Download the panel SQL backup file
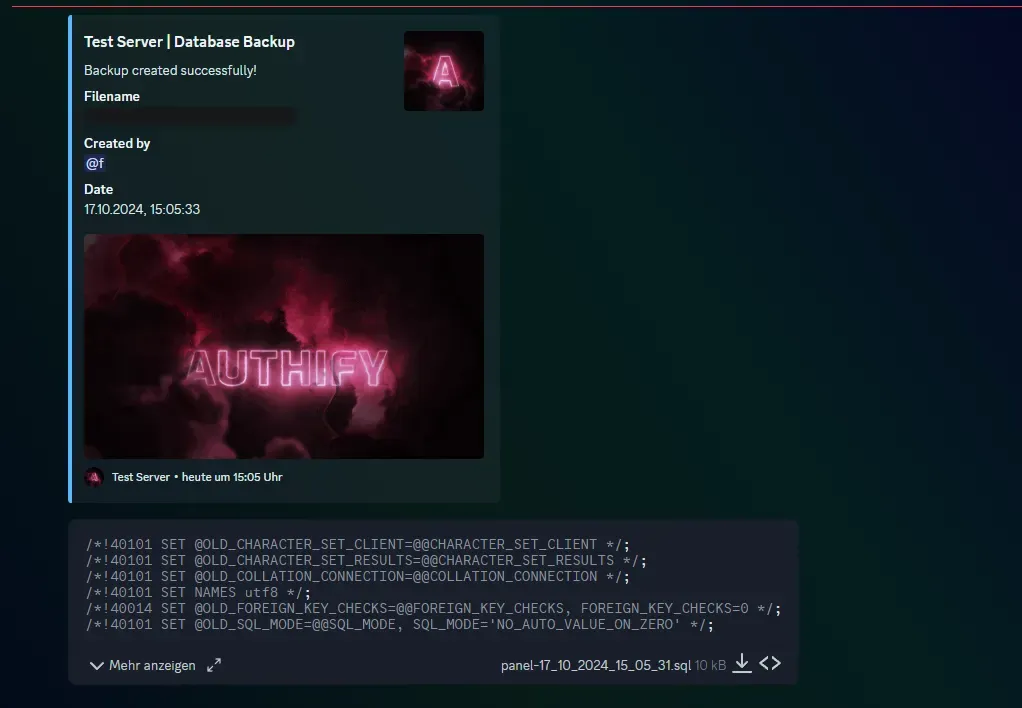This screenshot has width=1022, height=708. click(742, 664)
